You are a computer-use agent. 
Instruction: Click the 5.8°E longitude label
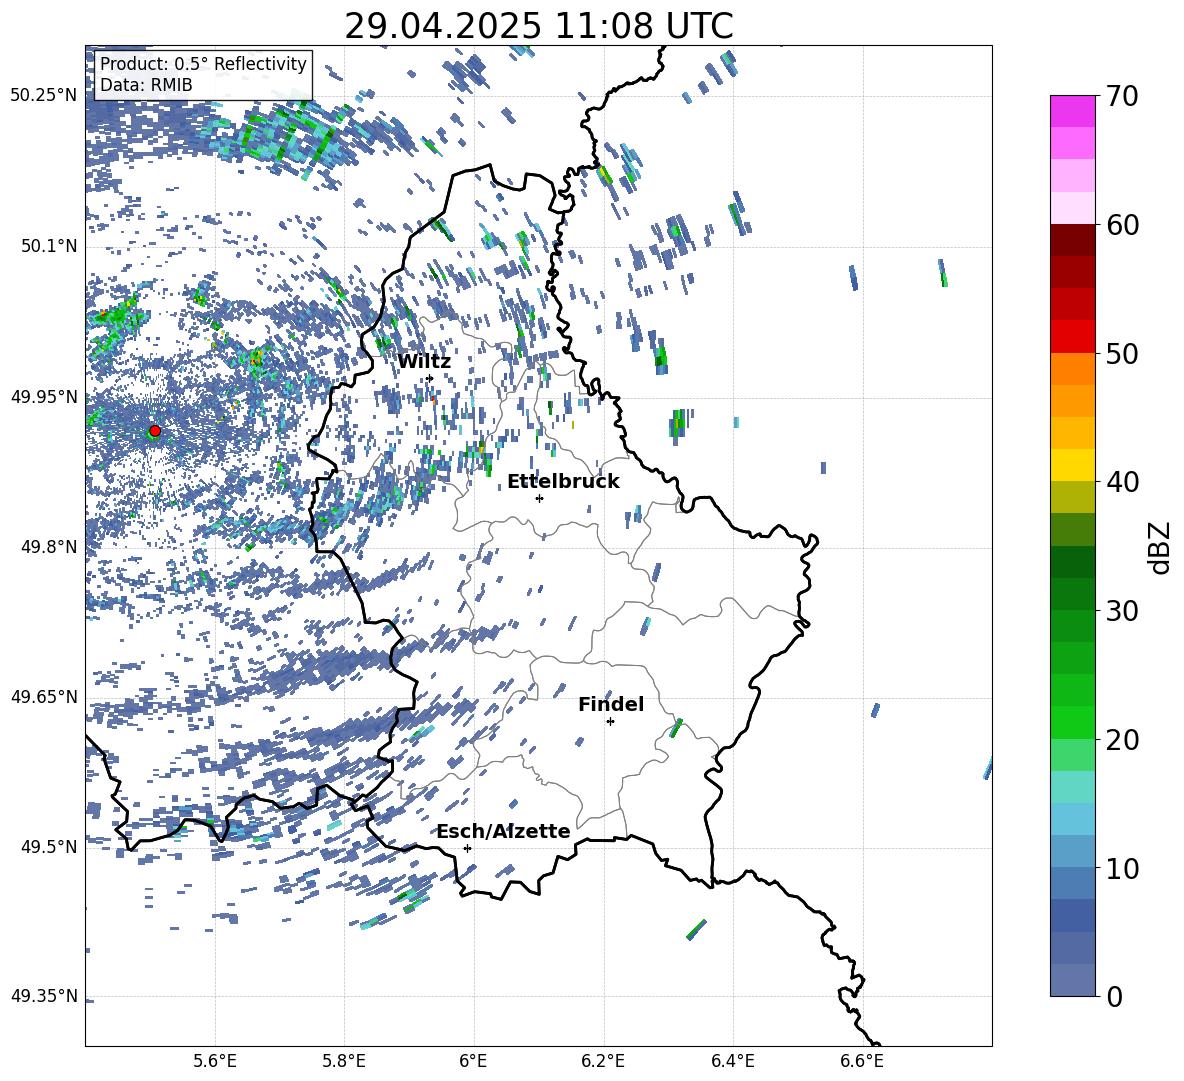[344, 1061]
